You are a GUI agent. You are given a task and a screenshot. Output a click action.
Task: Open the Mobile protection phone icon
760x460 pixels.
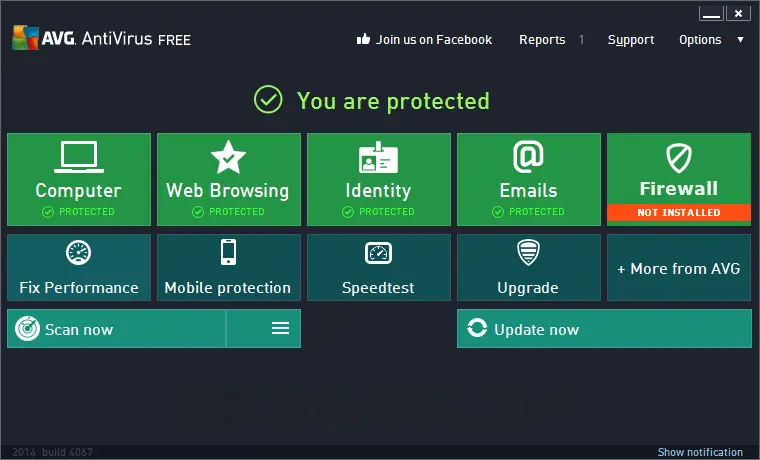(x=228, y=252)
